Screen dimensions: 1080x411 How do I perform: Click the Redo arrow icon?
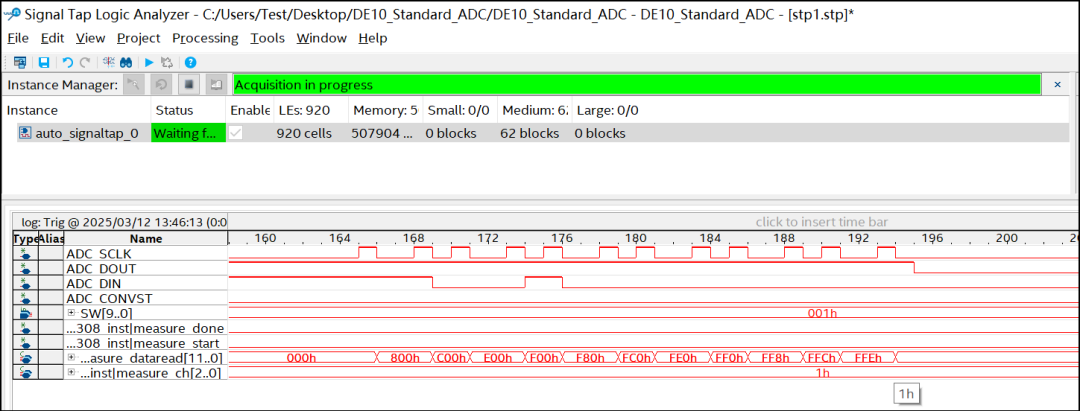pos(85,62)
